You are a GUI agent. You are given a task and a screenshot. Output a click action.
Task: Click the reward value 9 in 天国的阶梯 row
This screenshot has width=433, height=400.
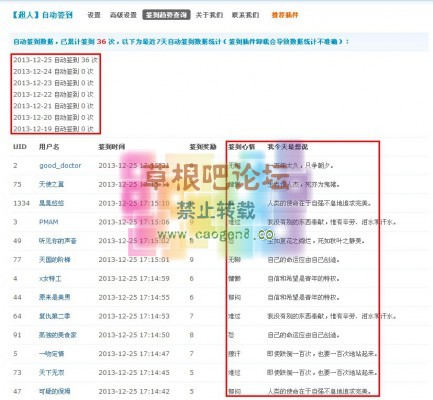coord(191,259)
